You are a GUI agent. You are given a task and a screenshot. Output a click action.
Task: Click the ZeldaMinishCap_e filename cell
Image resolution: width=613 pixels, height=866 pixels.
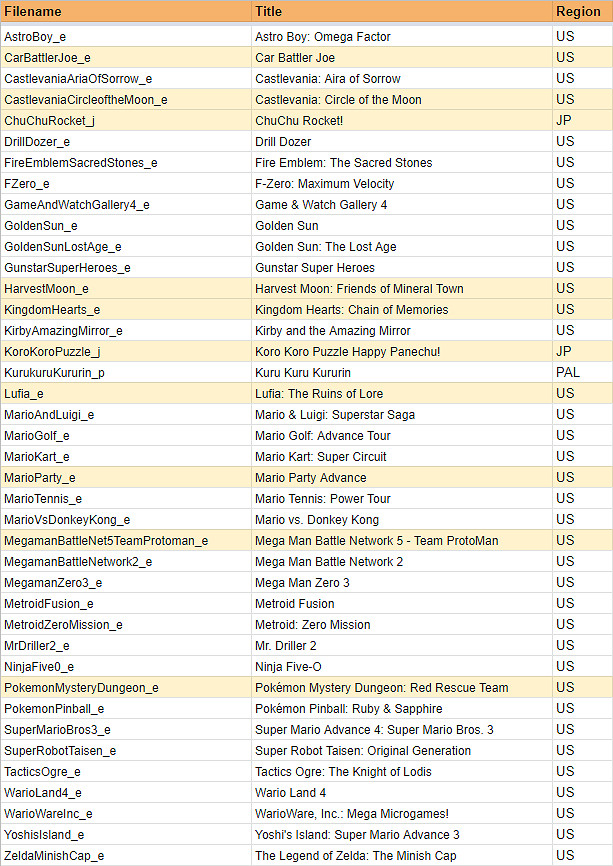click(54, 856)
